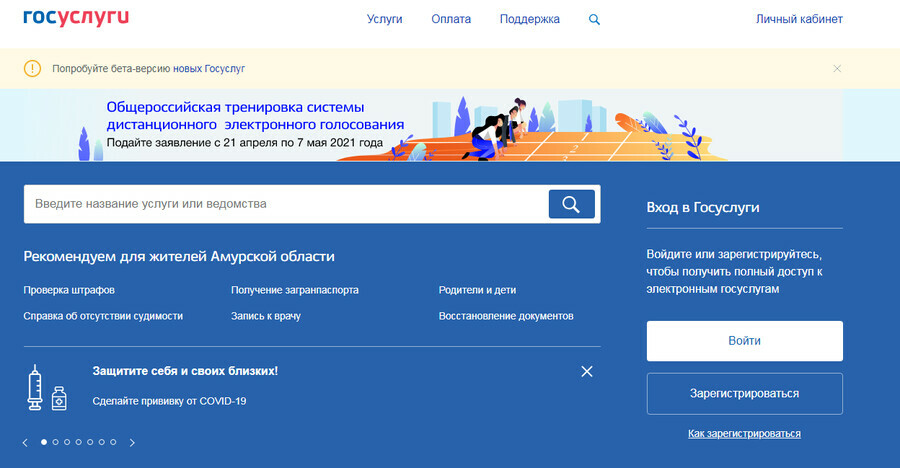Screen dimensions: 900x468
Task: Open Запись к врачу link
Action: (x=266, y=316)
